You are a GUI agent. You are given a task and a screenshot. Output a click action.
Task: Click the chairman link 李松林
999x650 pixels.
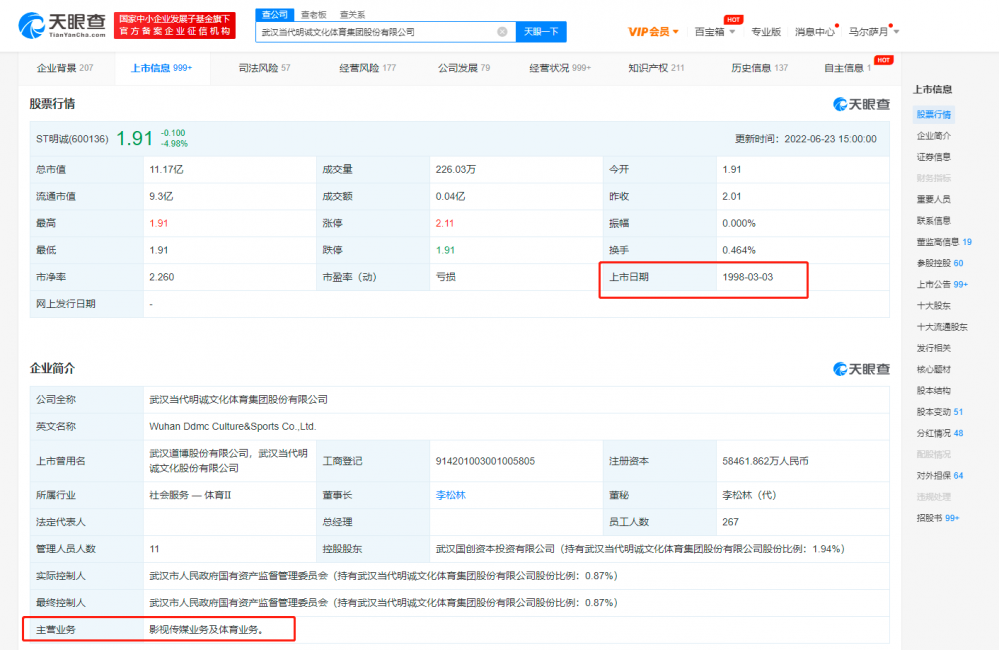[x=450, y=495]
